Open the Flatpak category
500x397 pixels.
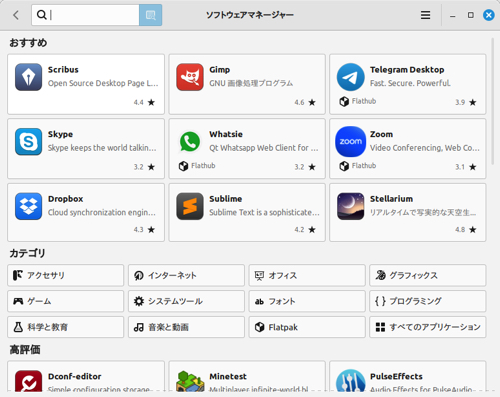click(307, 327)
